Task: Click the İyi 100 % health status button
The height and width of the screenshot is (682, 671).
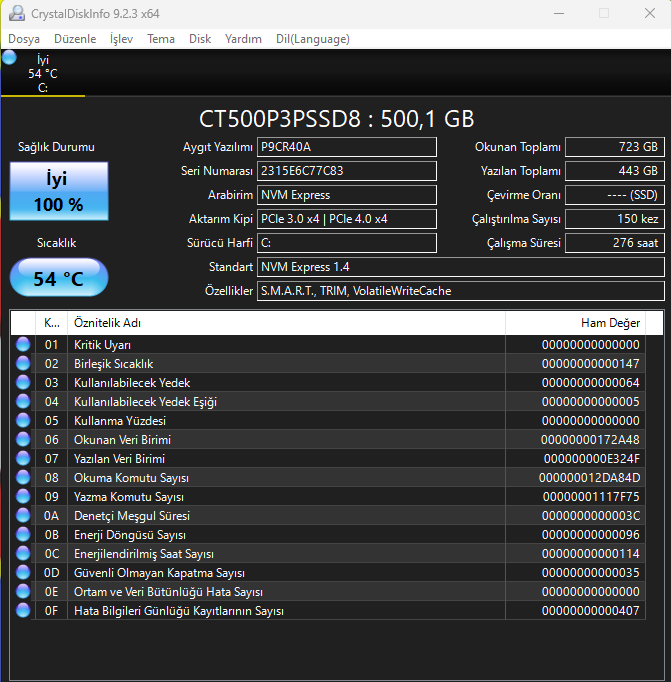Action: click(59, 191)
